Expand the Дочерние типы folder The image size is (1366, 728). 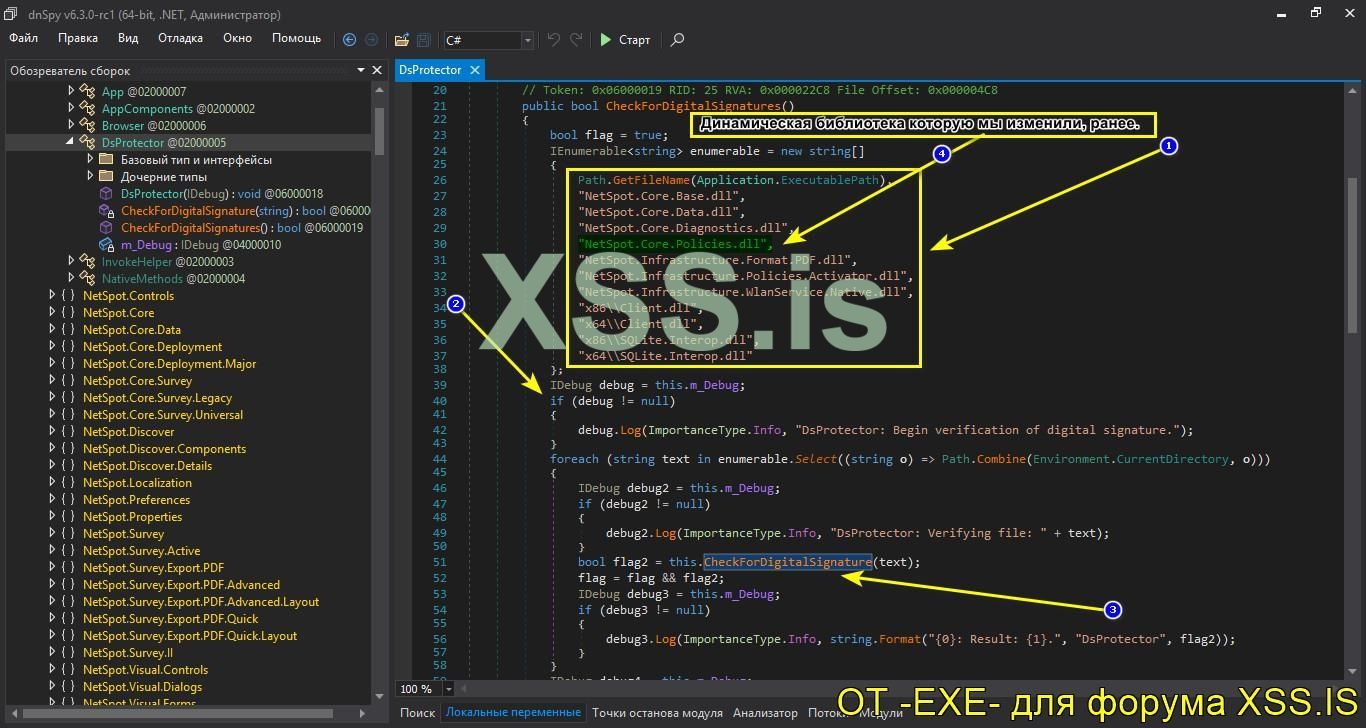pos(88,177)
